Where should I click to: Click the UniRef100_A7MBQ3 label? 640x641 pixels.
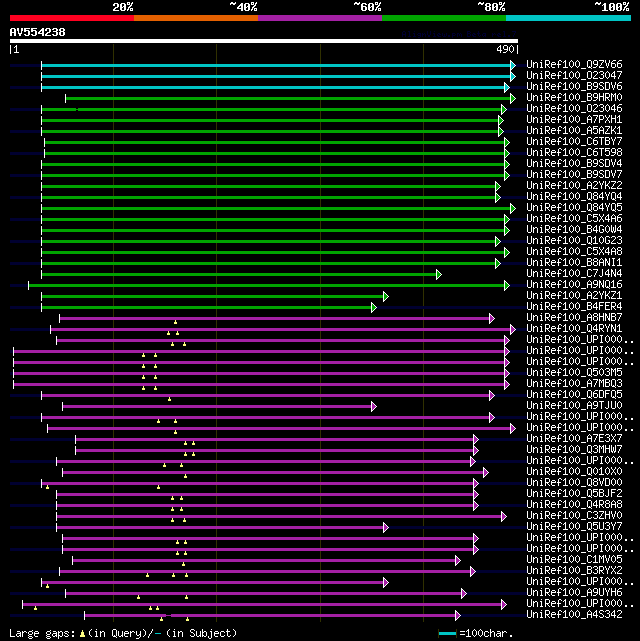click(574, 383)
